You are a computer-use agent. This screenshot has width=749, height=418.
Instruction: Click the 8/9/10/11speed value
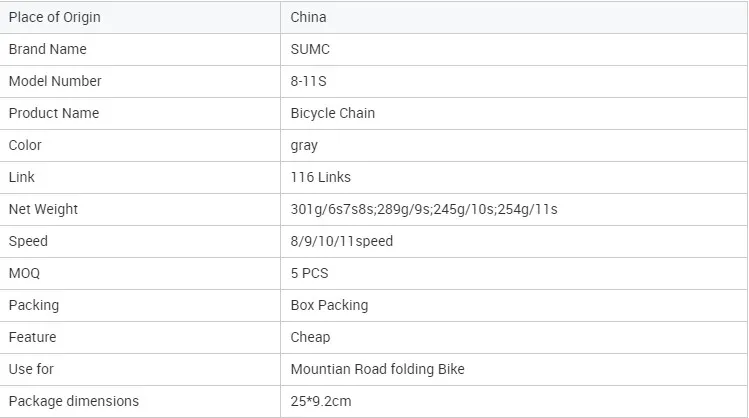coord(342,241)
